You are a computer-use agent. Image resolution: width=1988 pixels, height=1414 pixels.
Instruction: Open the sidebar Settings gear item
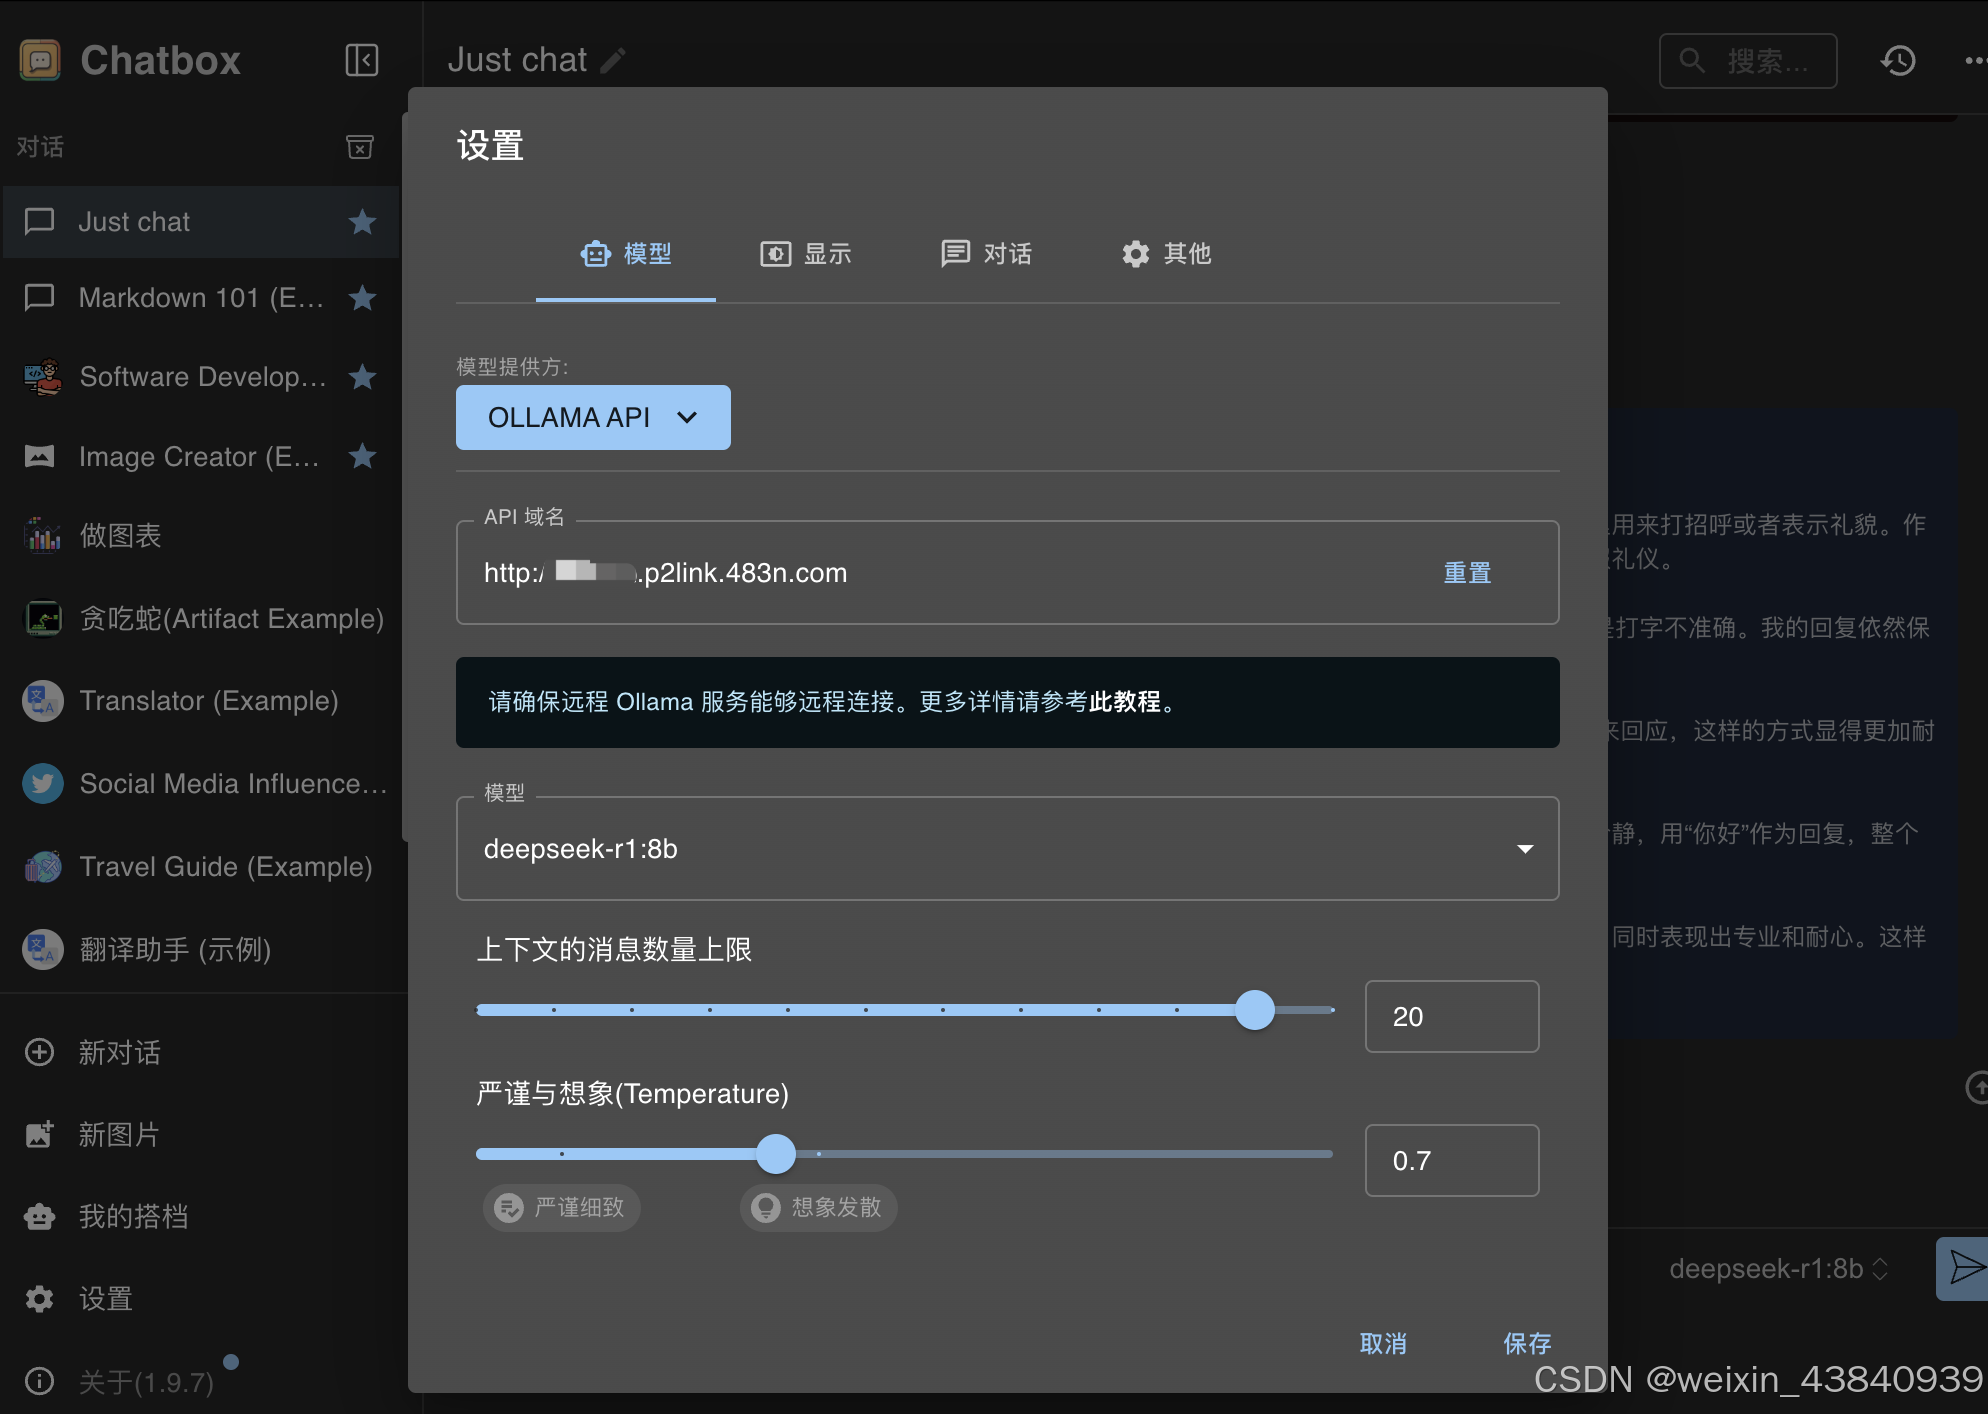40,1298
